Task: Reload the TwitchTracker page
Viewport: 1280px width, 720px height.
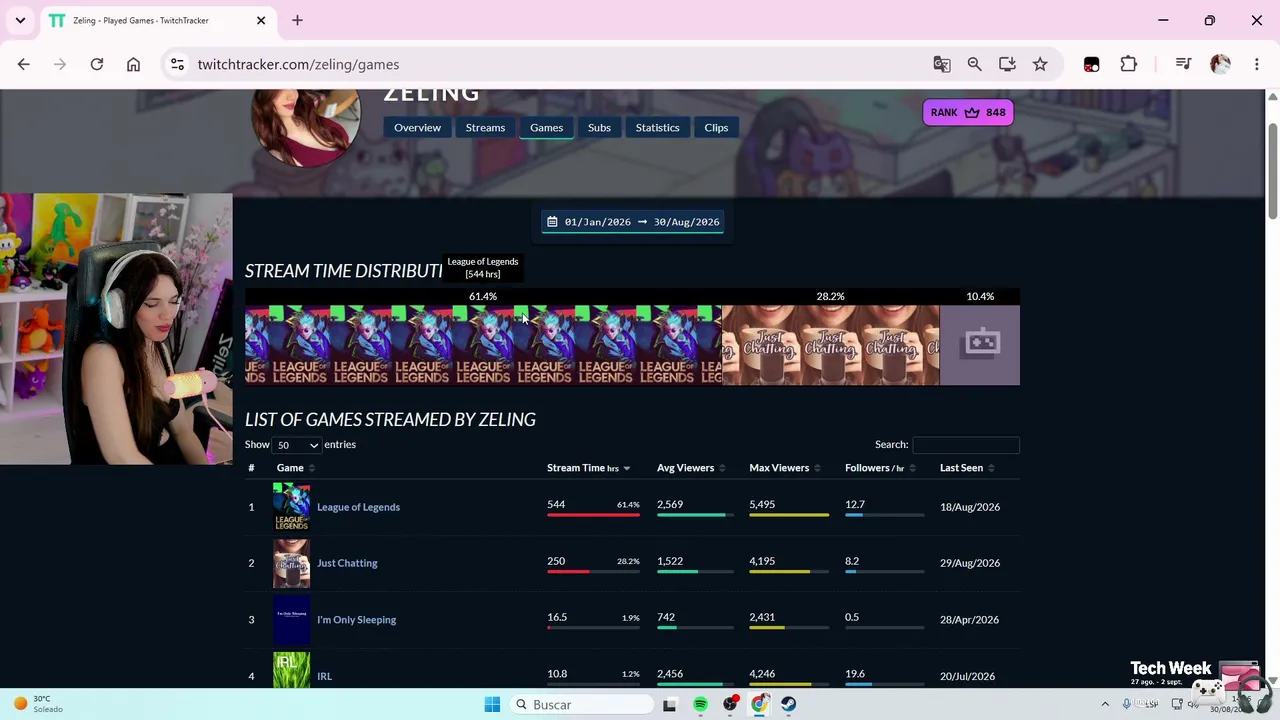Action: tap(97, 64)
